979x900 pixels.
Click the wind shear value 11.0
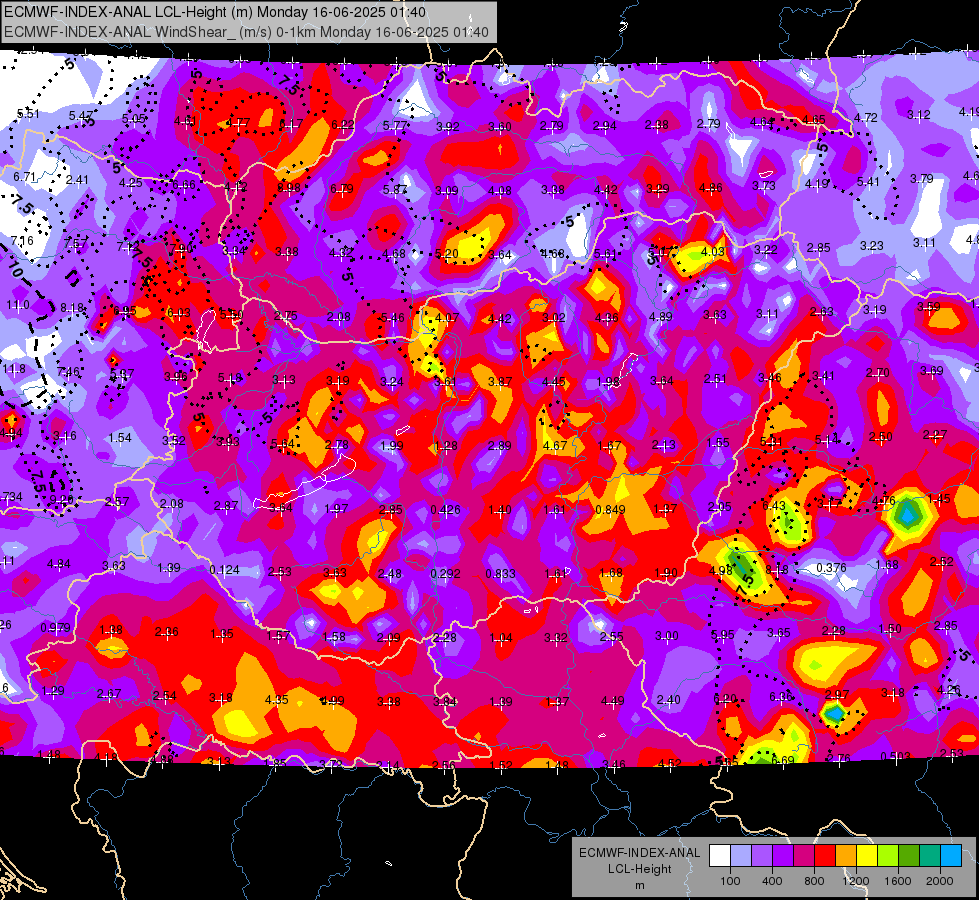pos(17,305)
